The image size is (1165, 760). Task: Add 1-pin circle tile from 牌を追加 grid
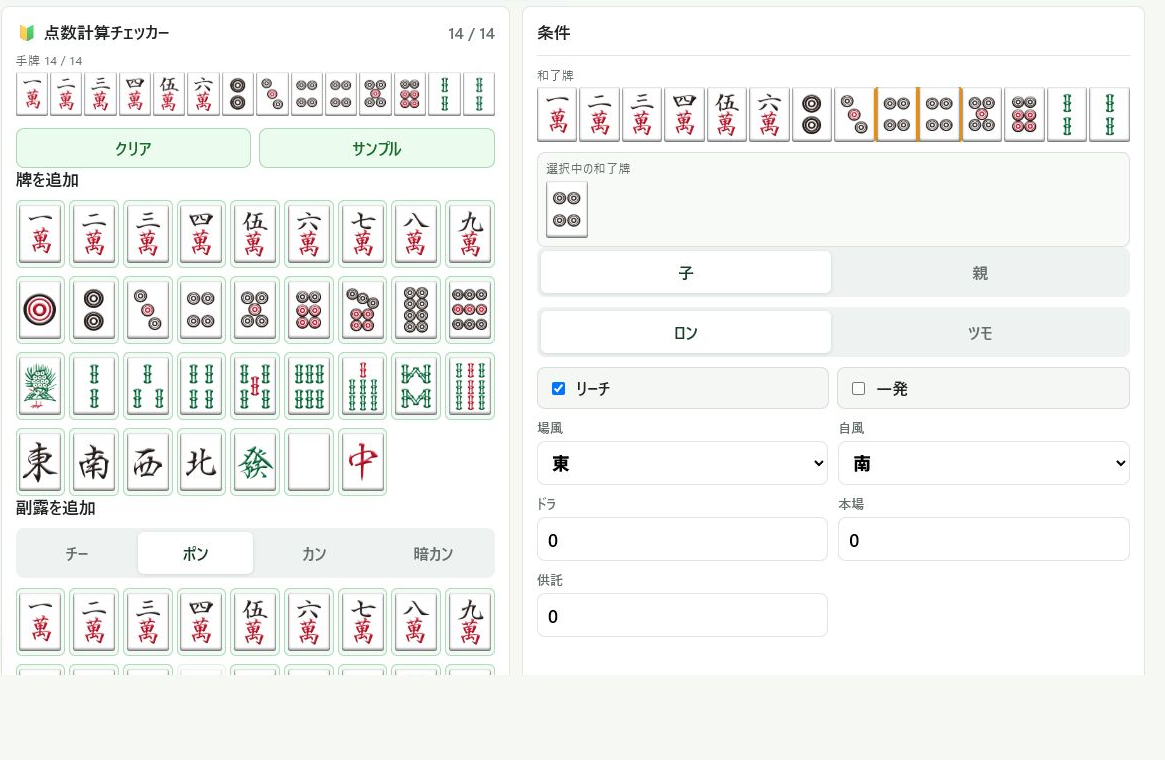[x=40, y=310]
